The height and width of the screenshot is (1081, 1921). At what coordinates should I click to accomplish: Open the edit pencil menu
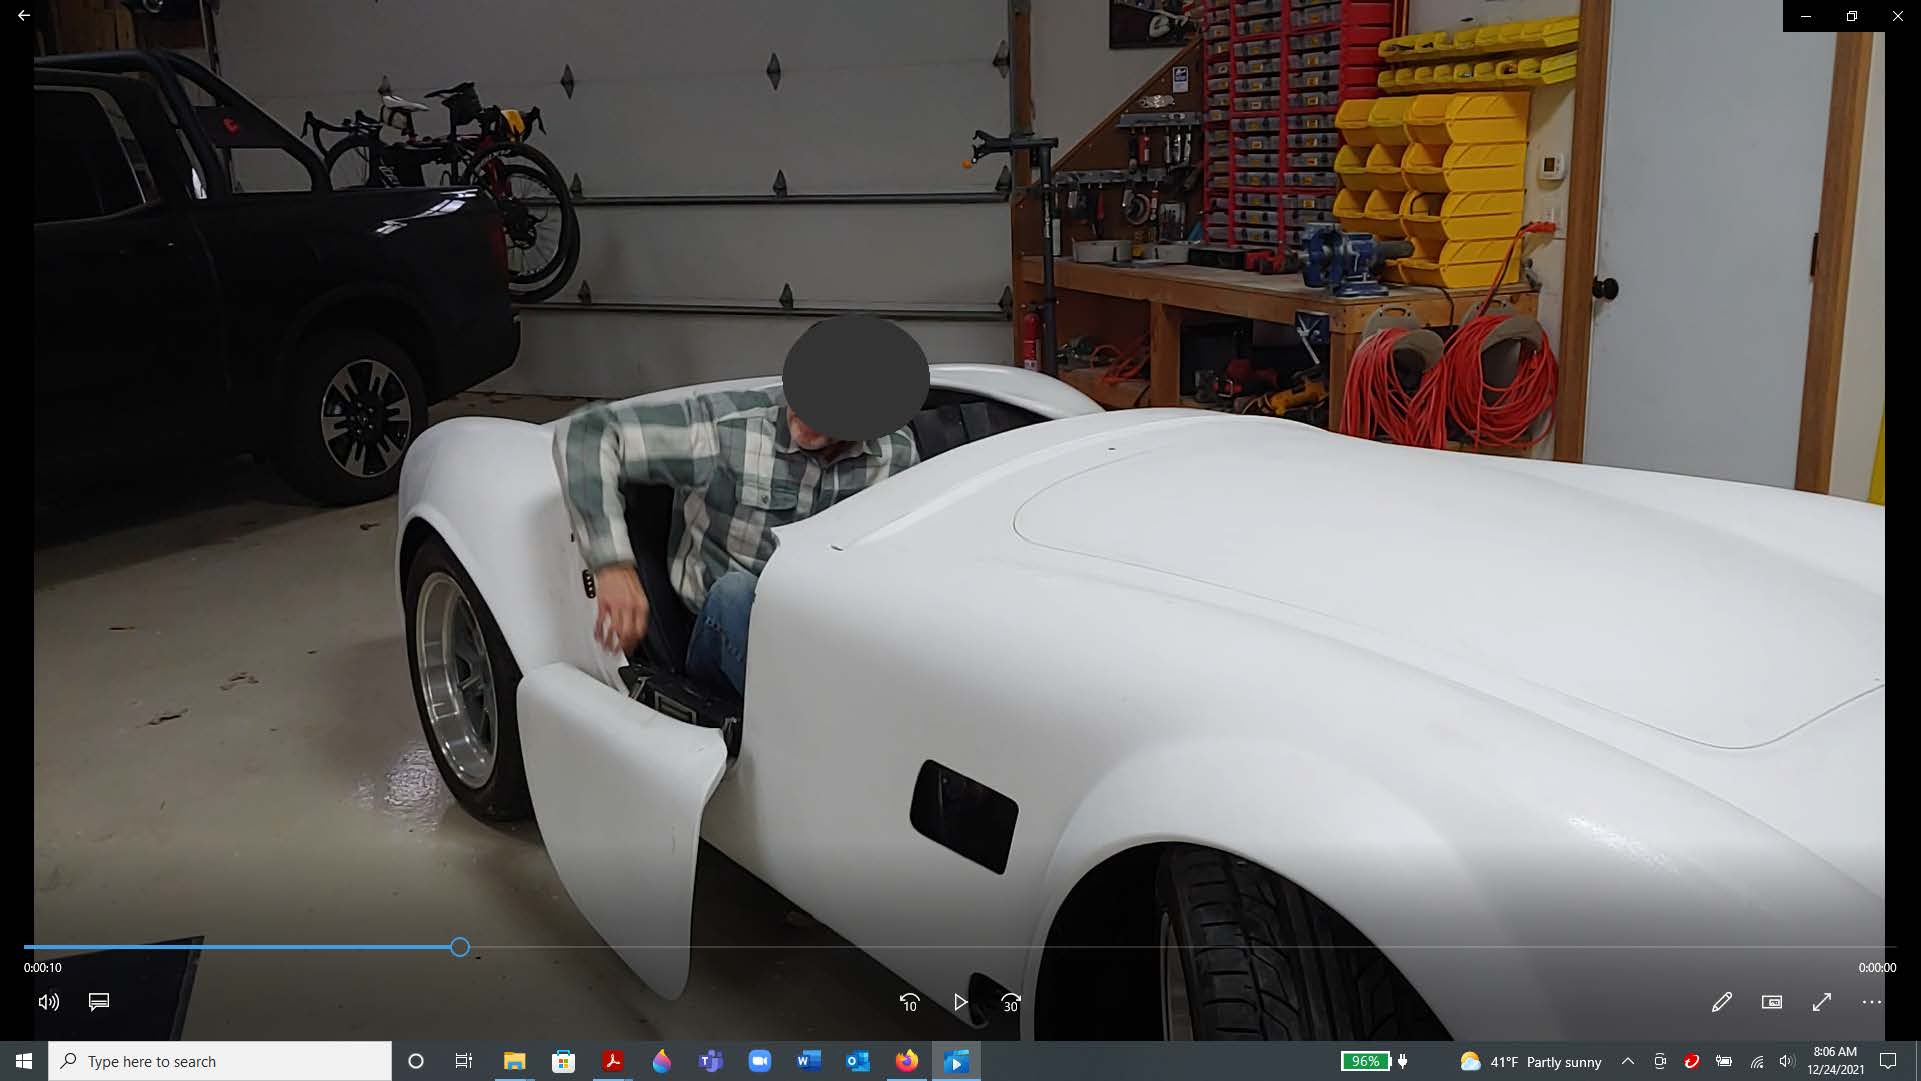click(1722, 1002)
